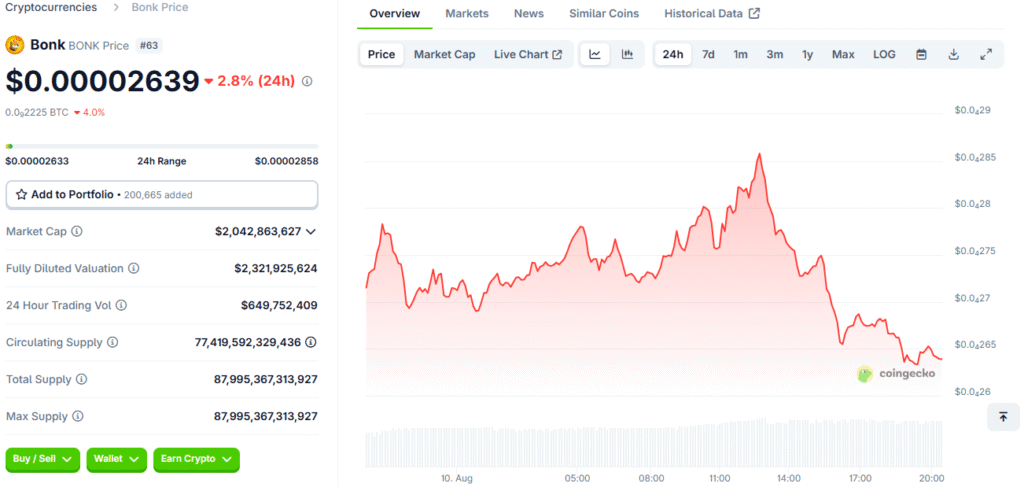Click the scroll-to-top arrow button
Screen dimensions: 1024x487
point(1003,417)
